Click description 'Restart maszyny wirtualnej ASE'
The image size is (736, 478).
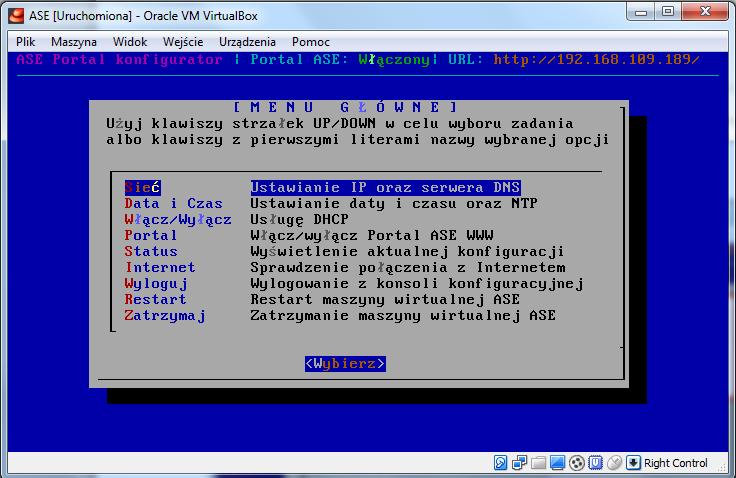tap(385, 299)
